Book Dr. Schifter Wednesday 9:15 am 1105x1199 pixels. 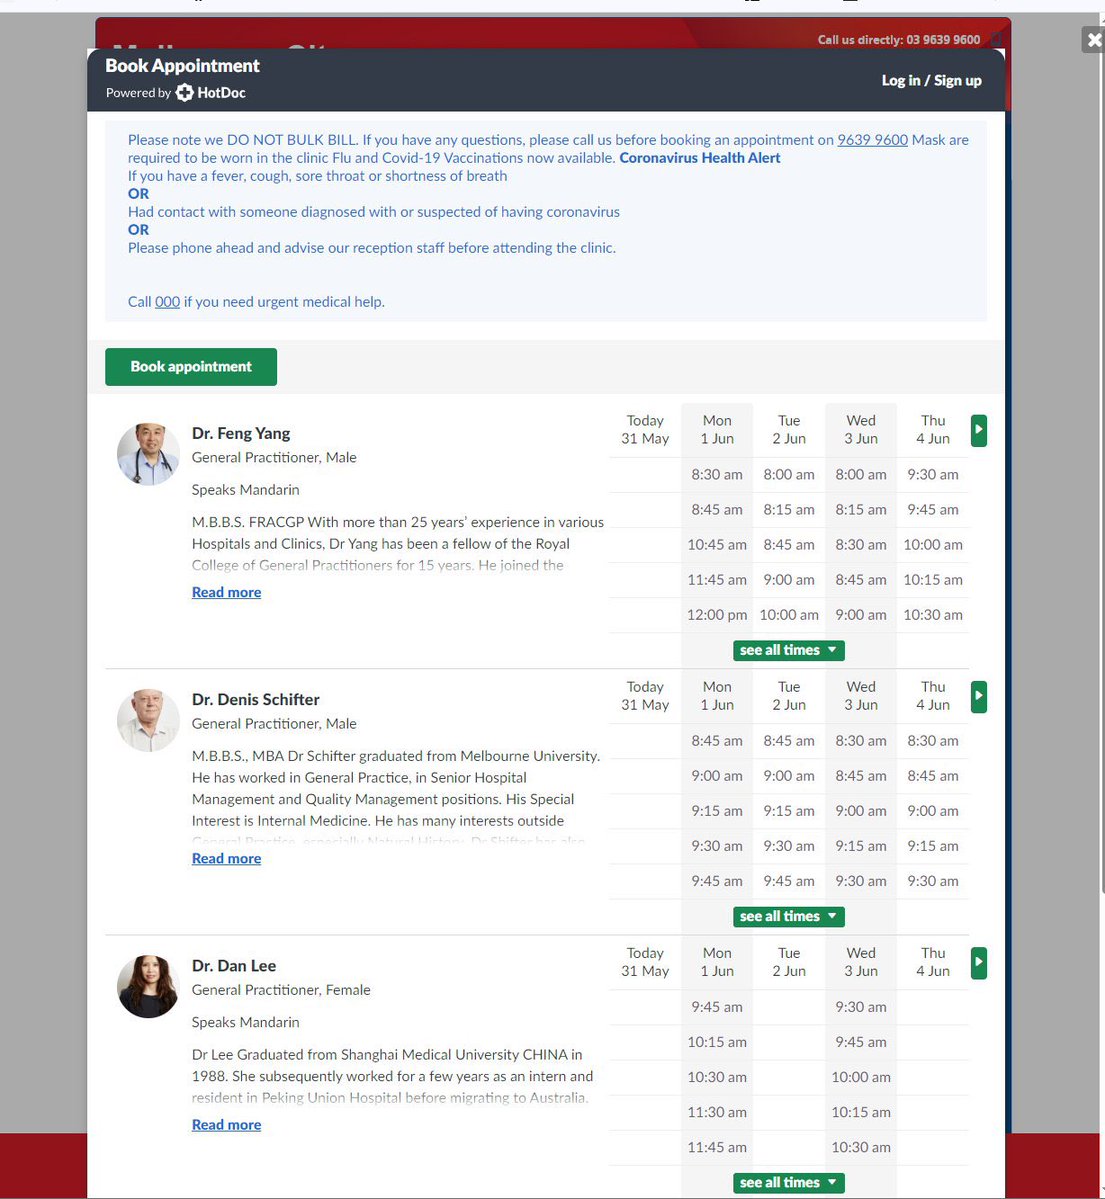[x=861, y=846]
